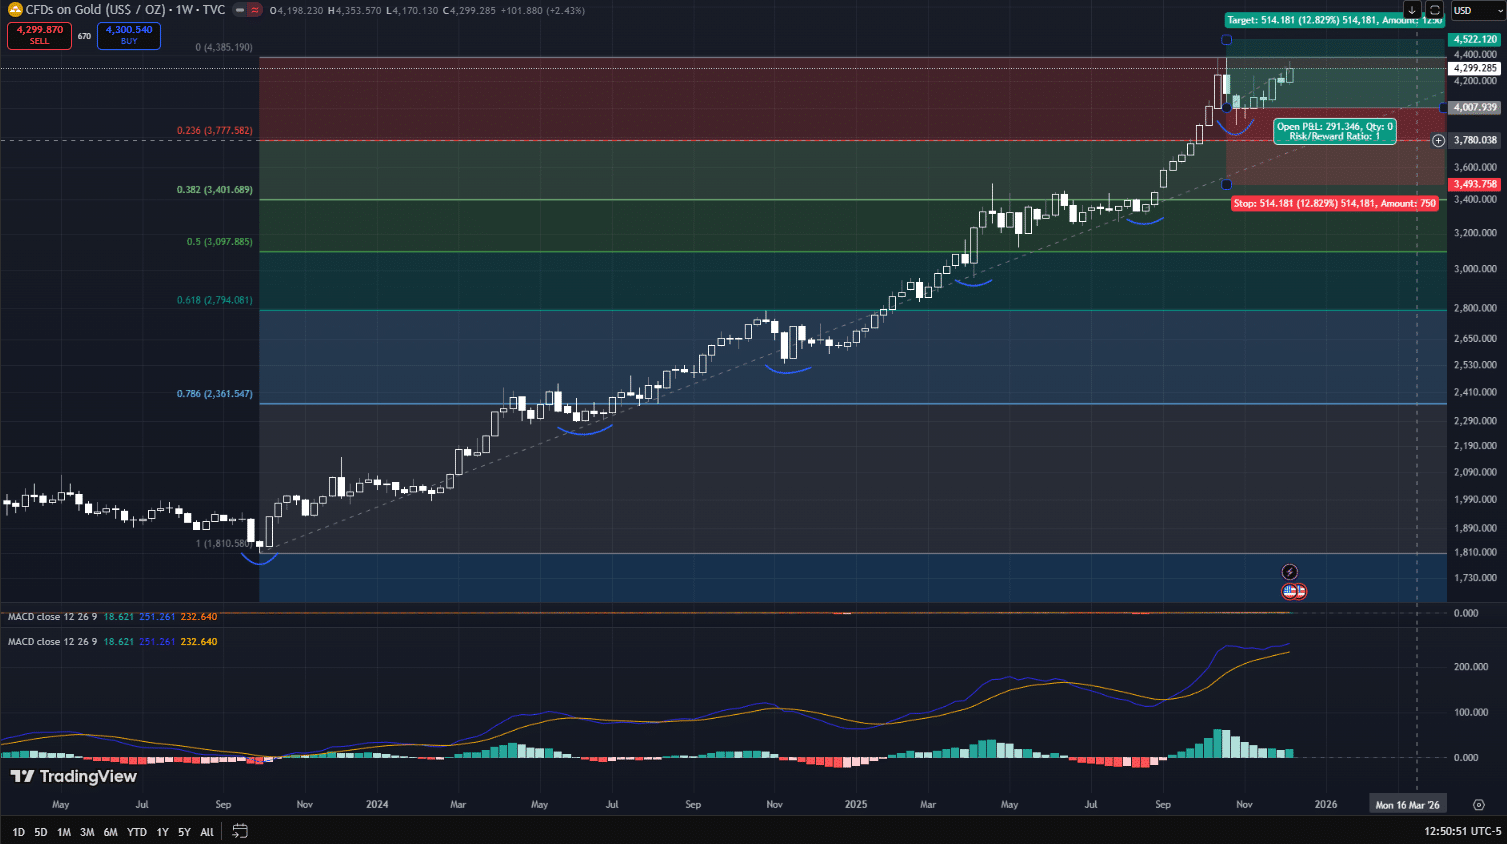Click the 2025 time axis label
The width and height of the screenshot is (1507, 844).
(x=856, y=804)
